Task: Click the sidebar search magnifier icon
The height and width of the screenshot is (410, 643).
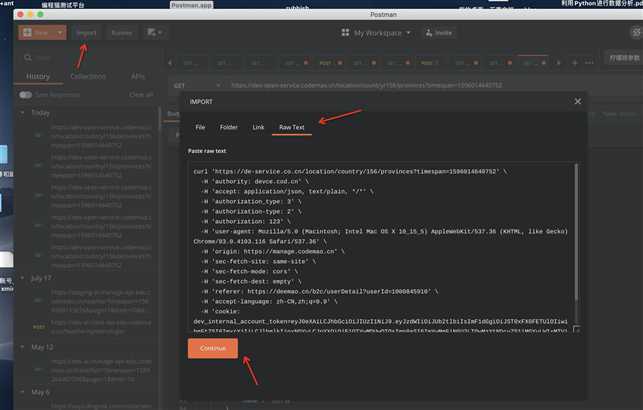Action: tap(27, 58)
